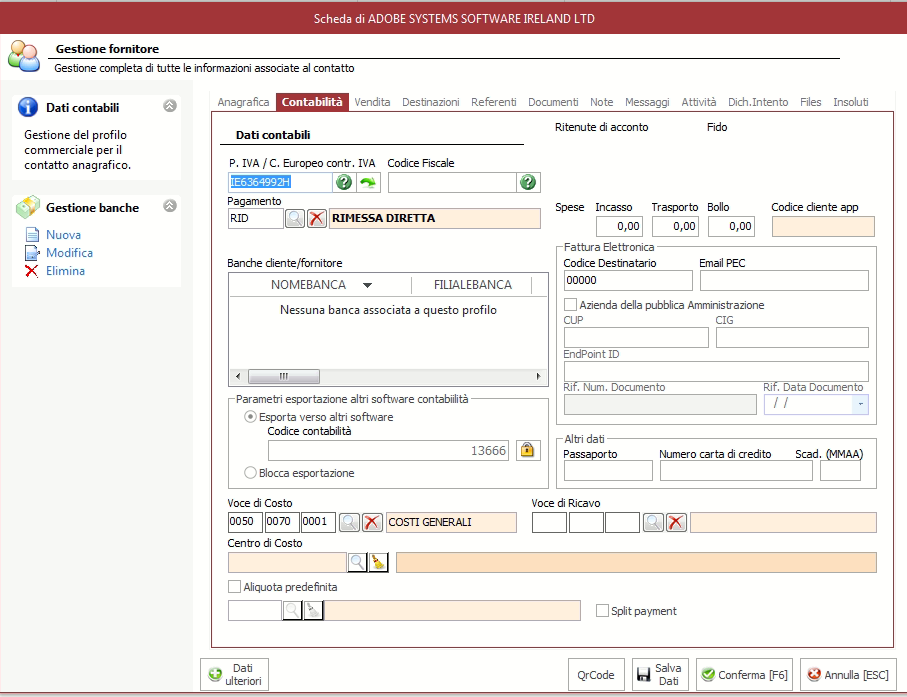907x697 pixels.
Task: Open the Insoluti tab
Action: click(850, 102)
